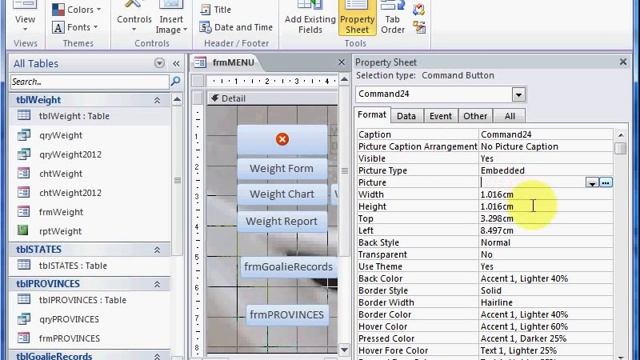
Task: Open the Controls gallery
Action: [x=134, y=19]
